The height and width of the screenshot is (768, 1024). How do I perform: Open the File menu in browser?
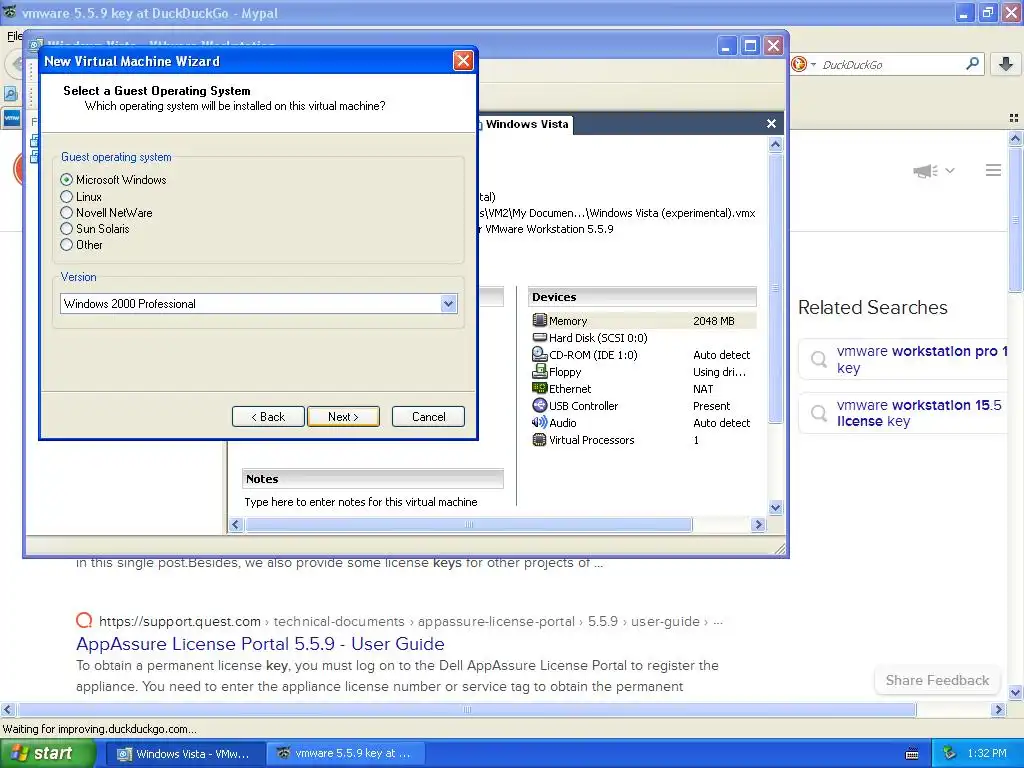[x=14, y=36]
